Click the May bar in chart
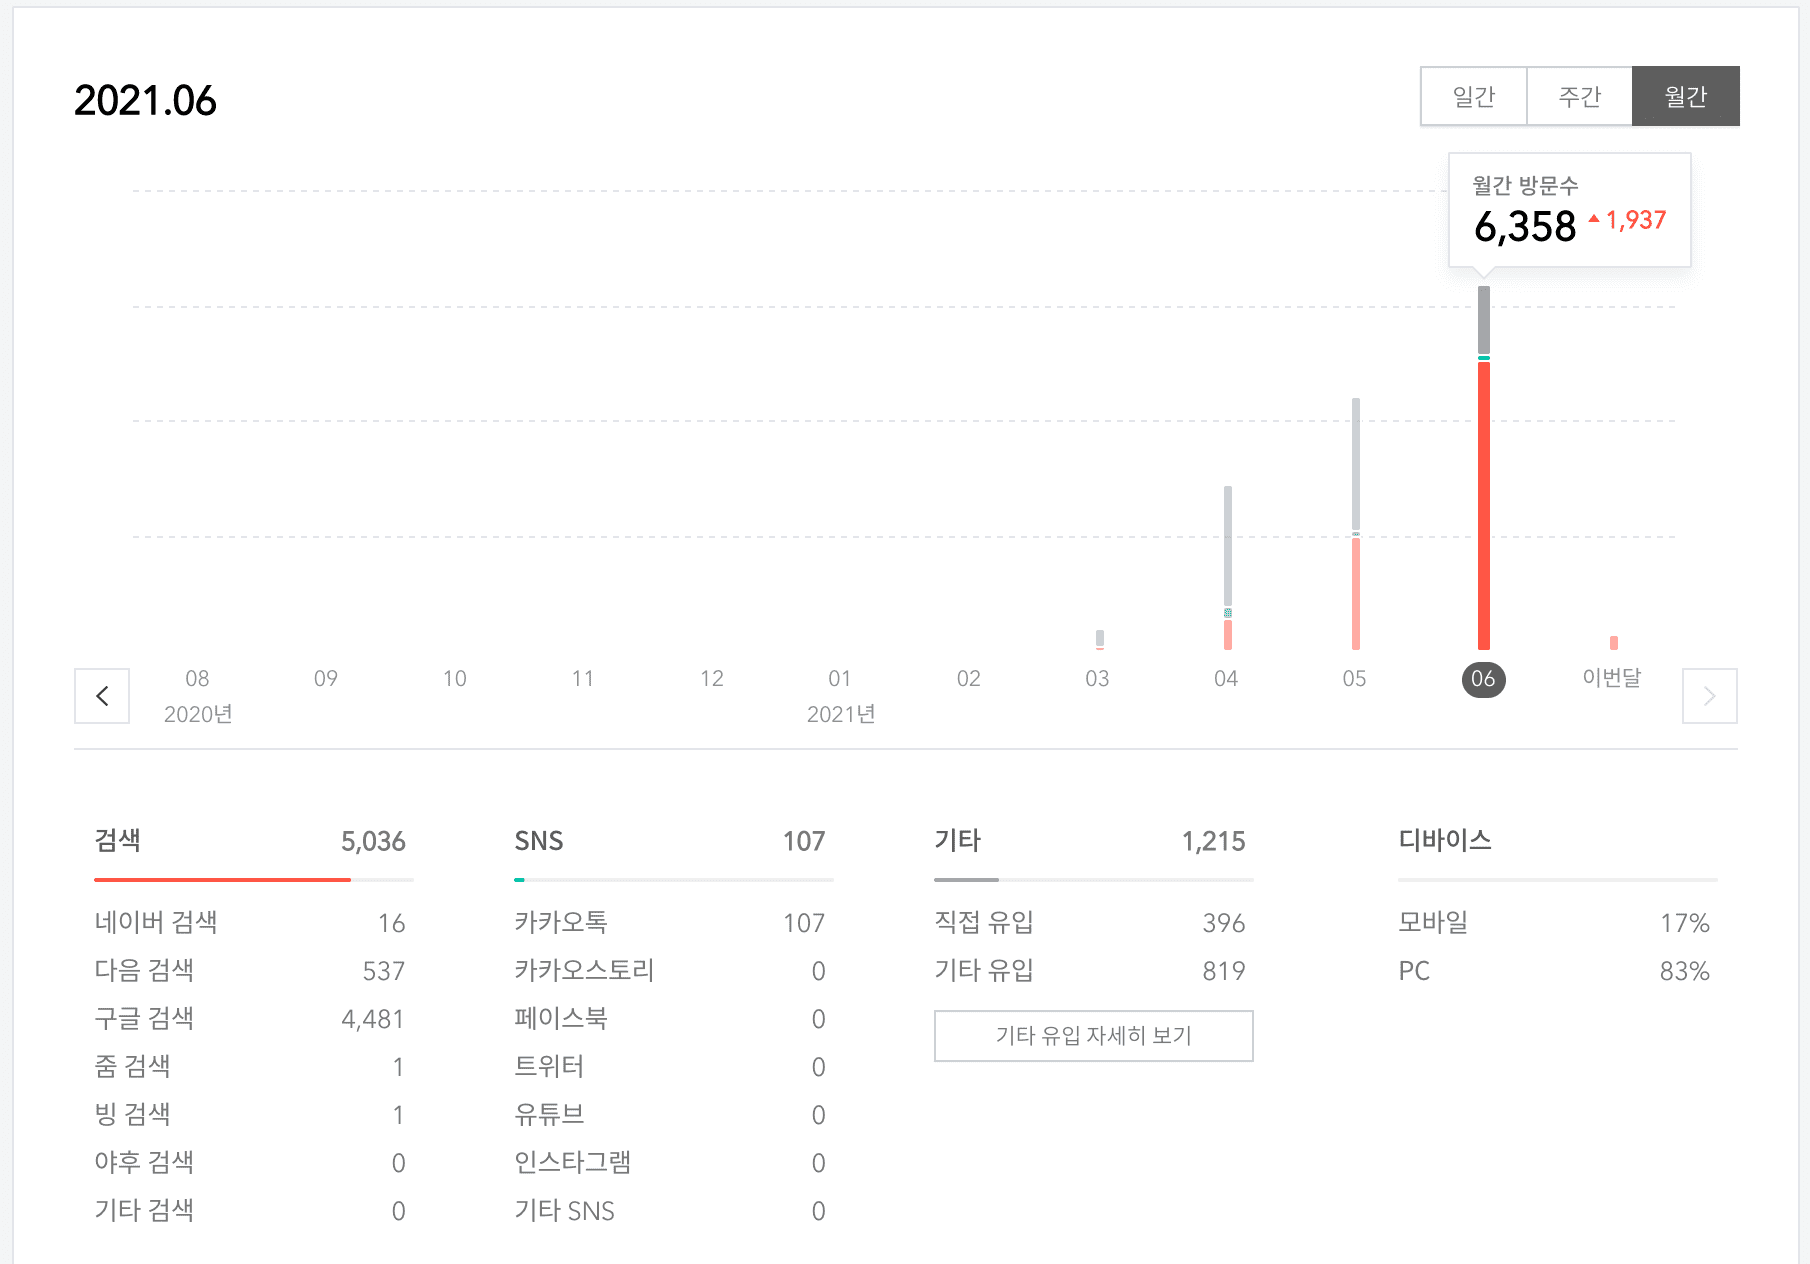This screenshot has height=1264, width=1810. pos(1356,524)
